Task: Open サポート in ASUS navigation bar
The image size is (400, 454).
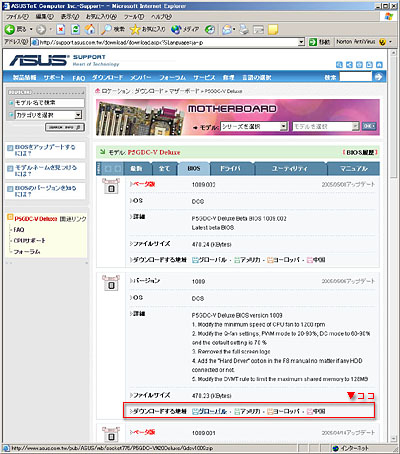Action: (x=54, y=77)
